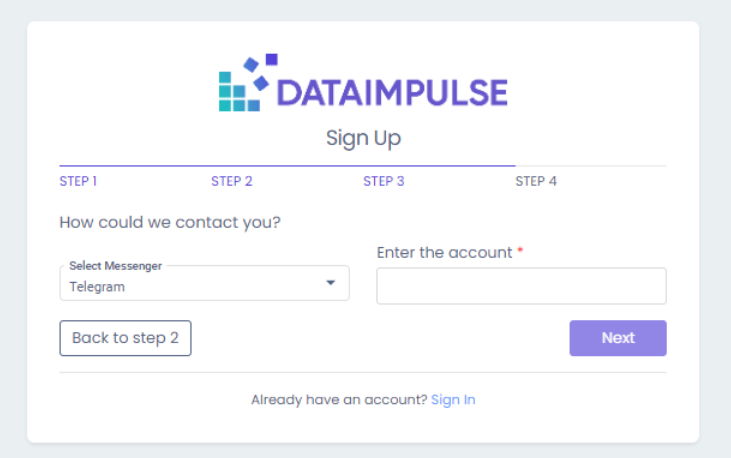Open the Select Messenger combo box
Viewport: 731px width, 458px height.
point(204,283)
